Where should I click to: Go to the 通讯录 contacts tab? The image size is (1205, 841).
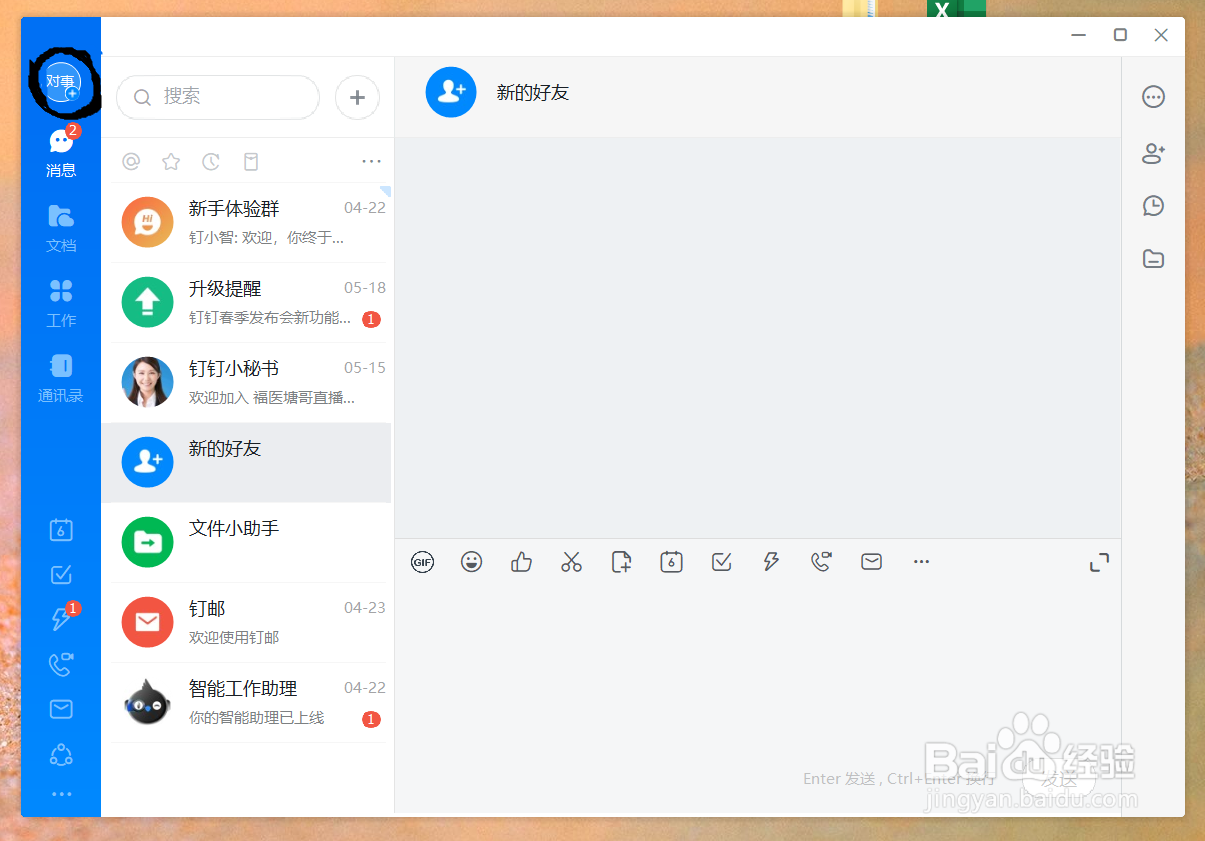tap(61, 378)
